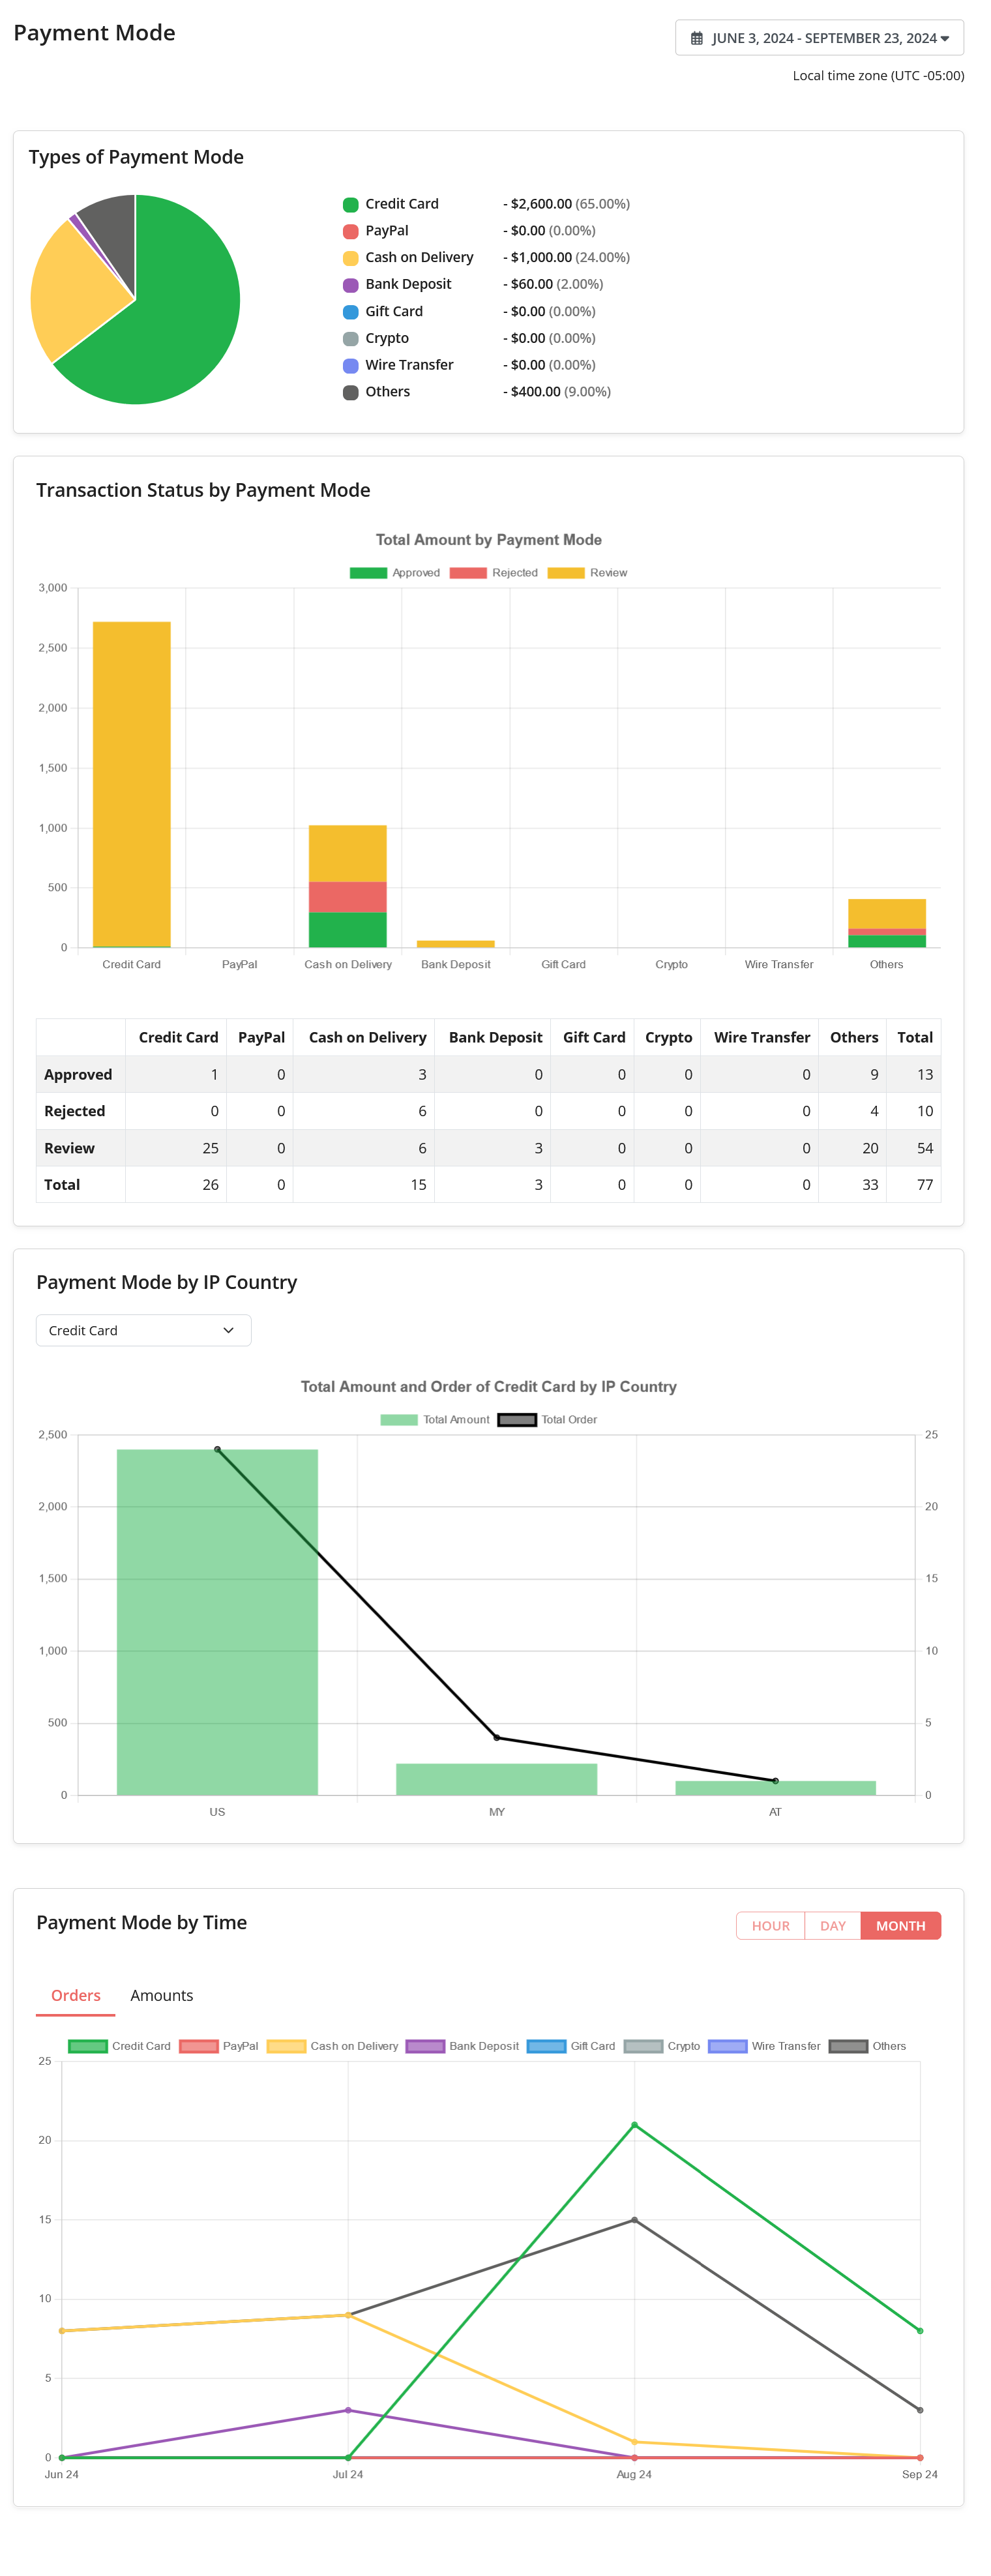This screenshot has height=2576, width=991.
Task: Open the Amounts tab
Action: (162, 1995)
